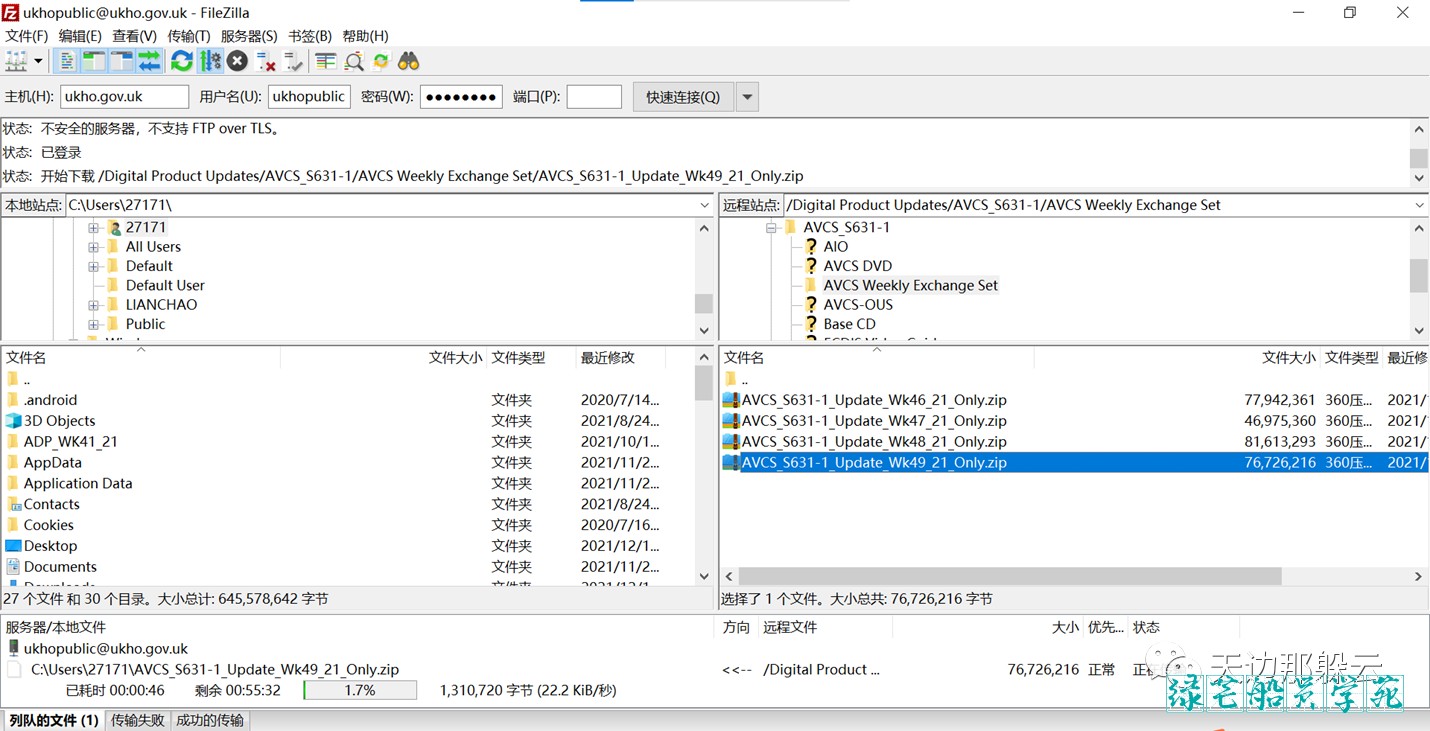
Task: Select AIO folder in remote tree
Action: pos(836,247)
